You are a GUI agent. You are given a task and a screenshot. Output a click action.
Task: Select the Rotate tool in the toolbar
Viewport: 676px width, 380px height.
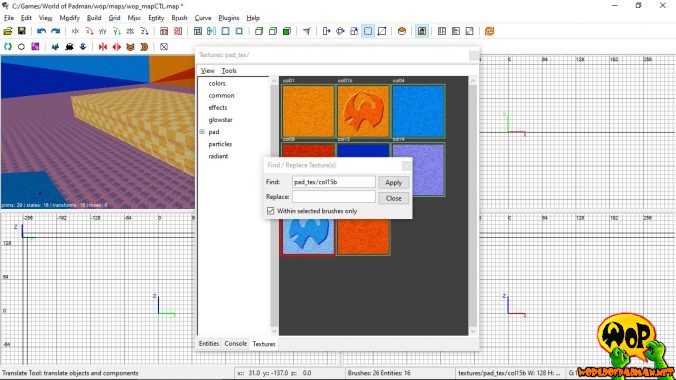click(x=340, y=31)
